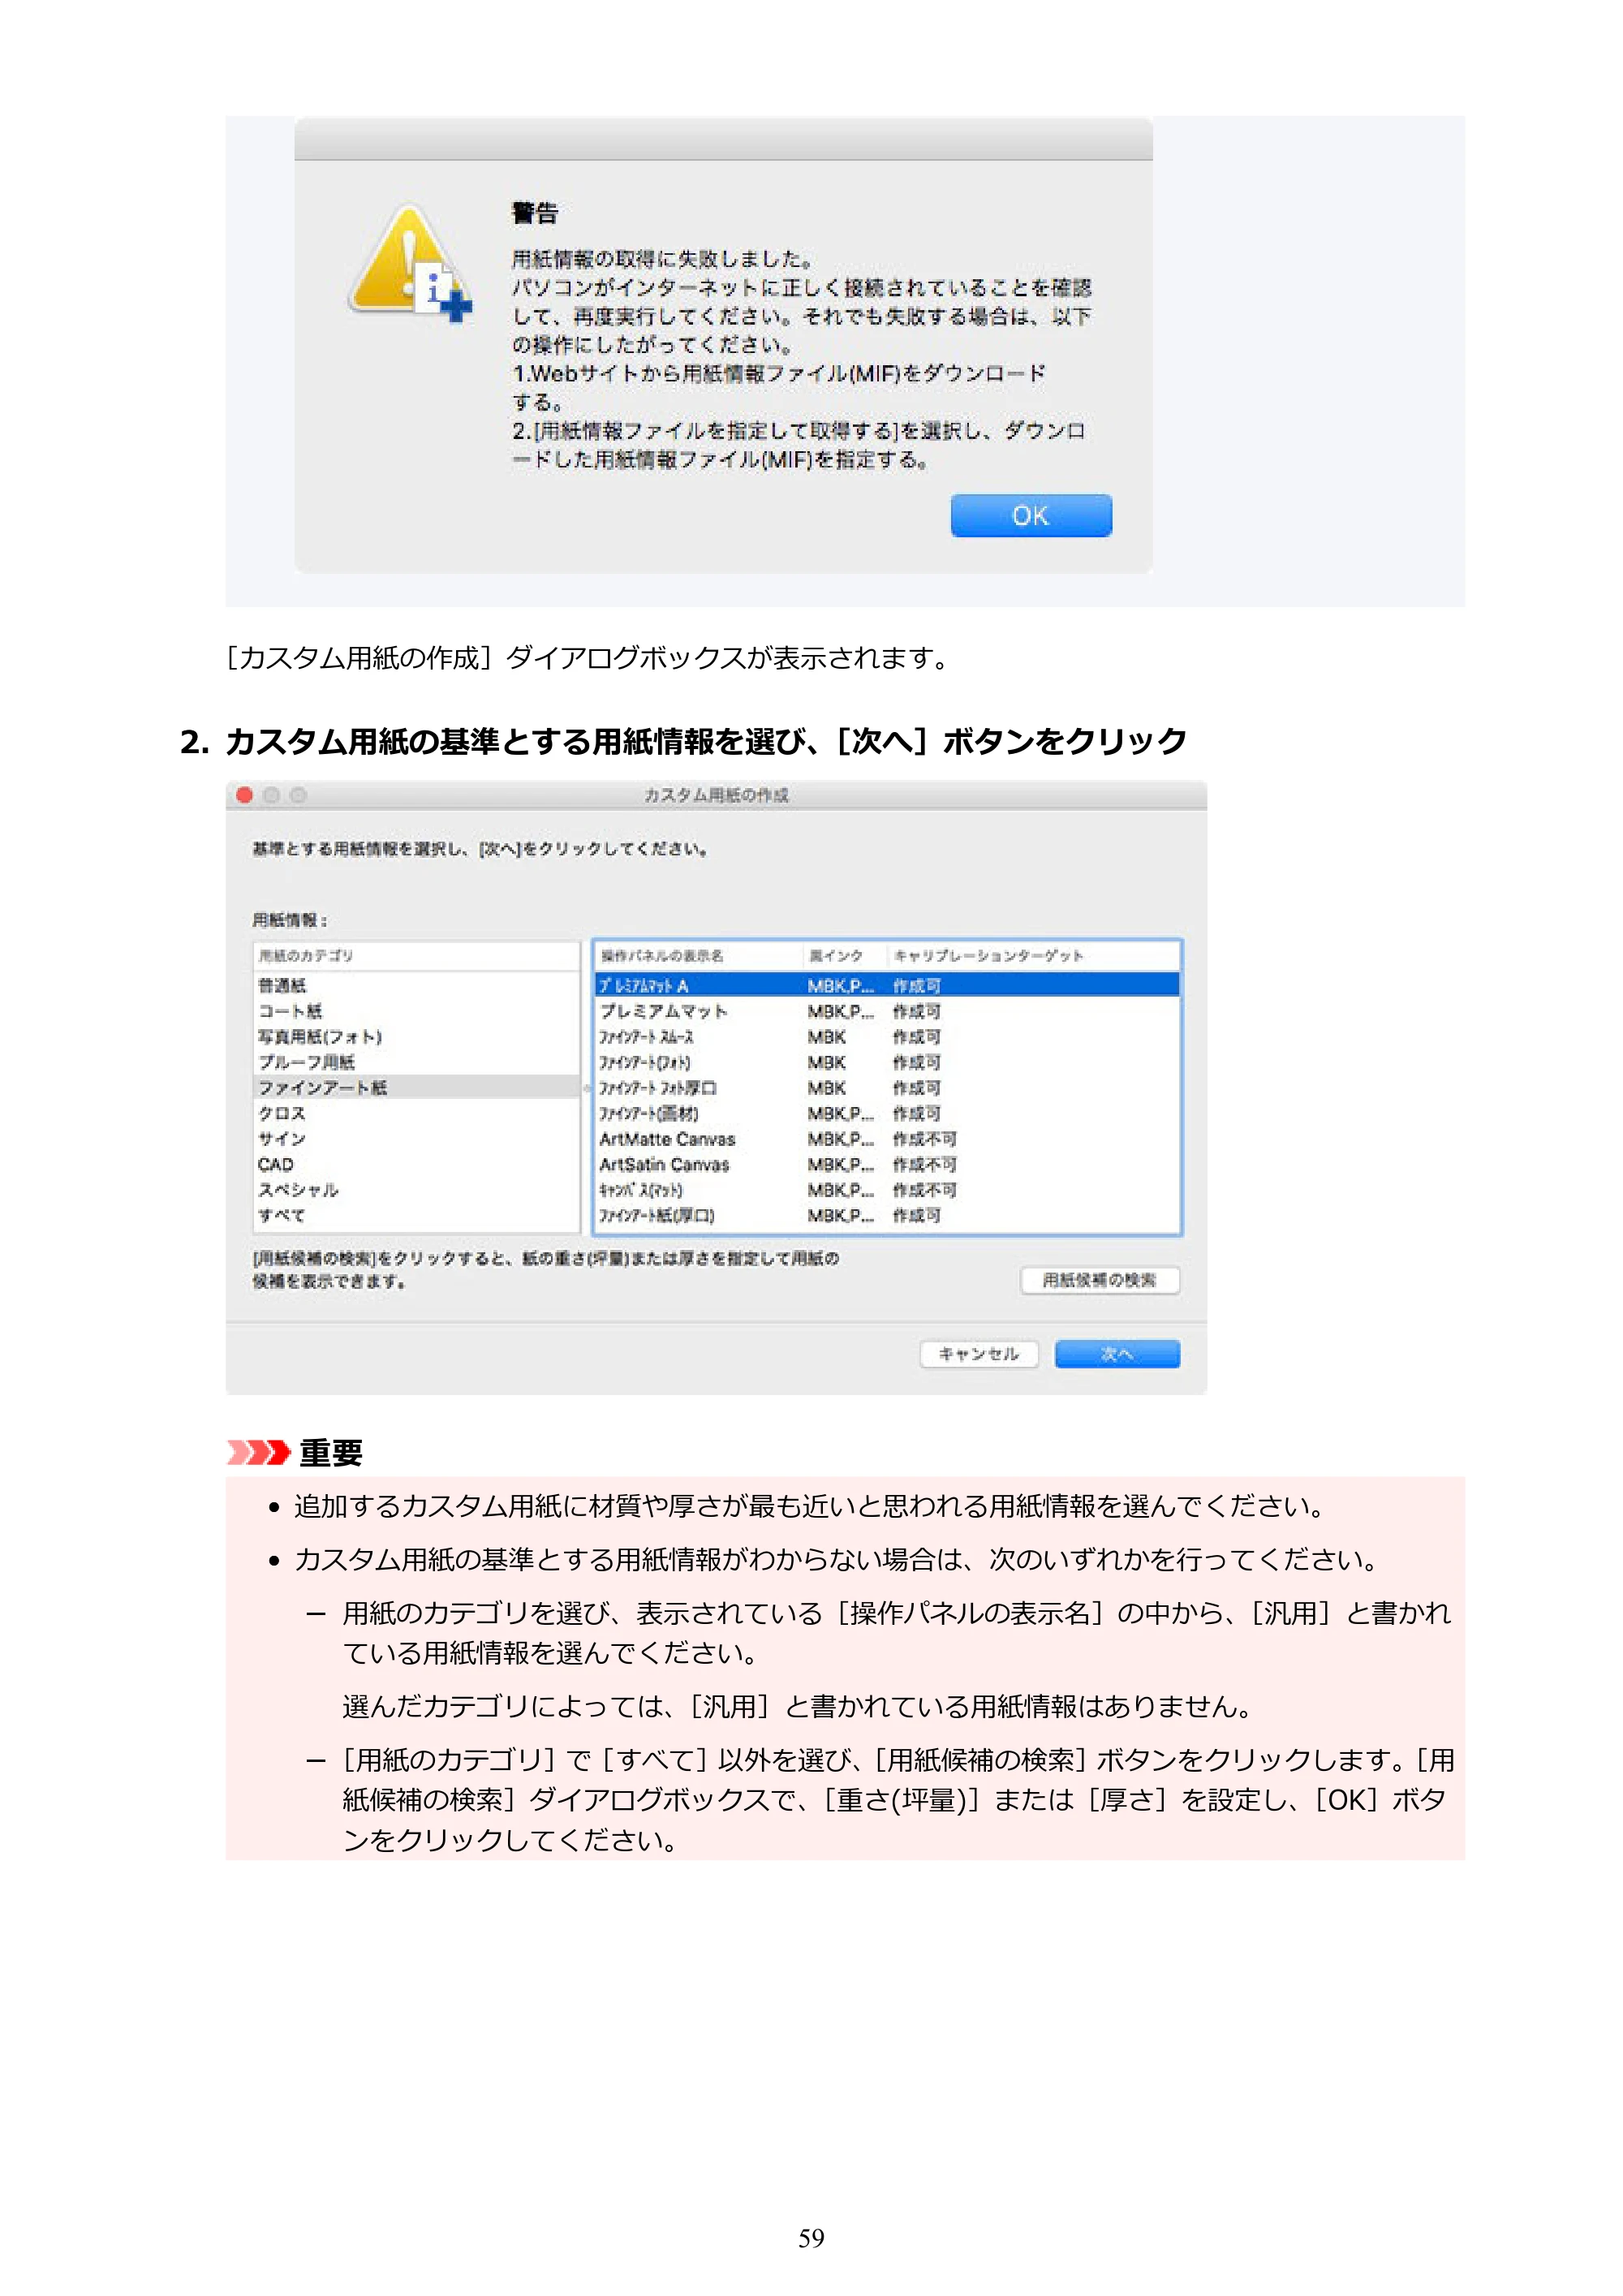The width and height of the screenshot is (1623, 2296).
Task: Click the 次へ button
Action: [x=1117, y=1353]
